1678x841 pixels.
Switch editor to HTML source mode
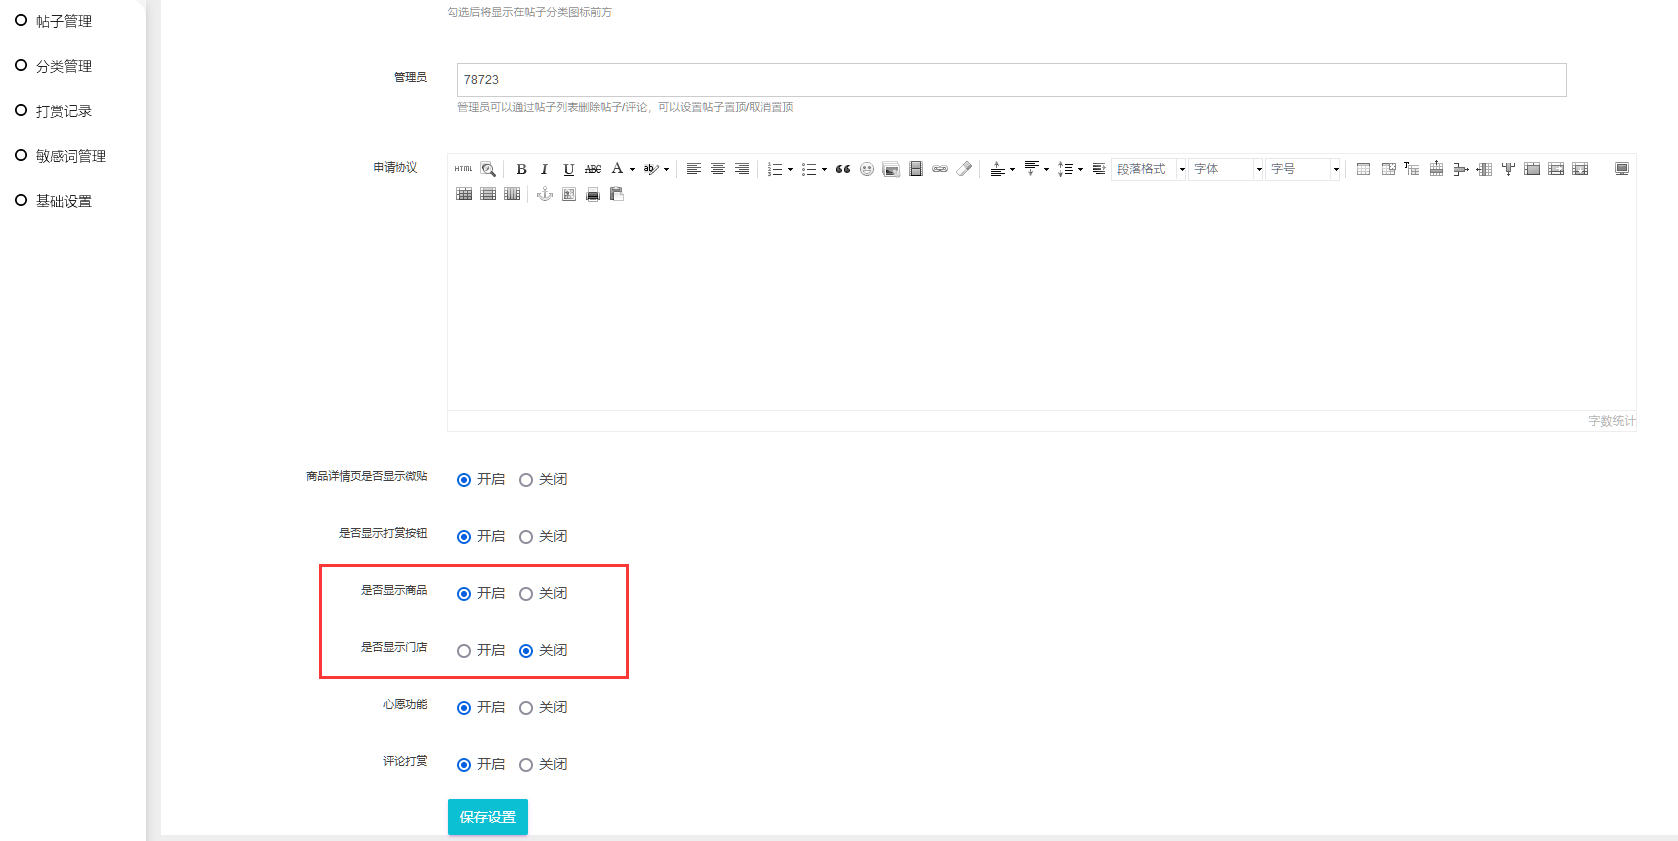pyautogui.click(x=463, y=169)
